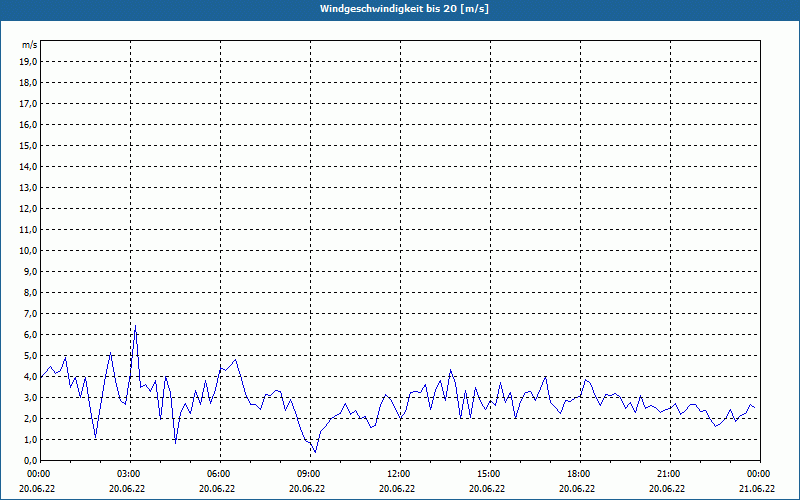Click the '12:00' time label
This screenshot has height=500, width=800.
(x=401, y=474)
